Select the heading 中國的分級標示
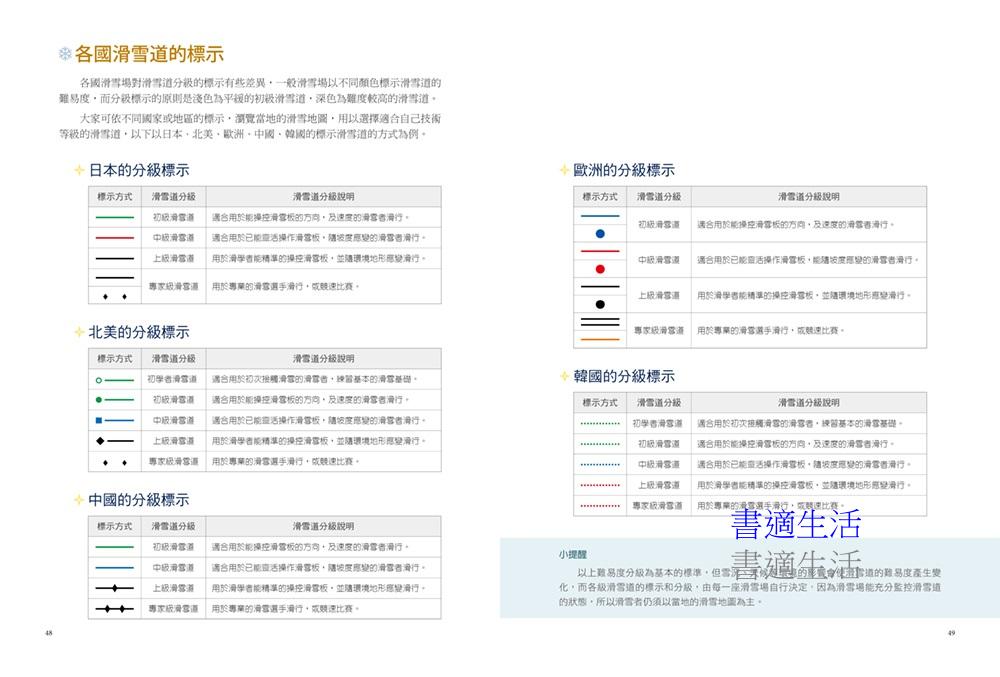 click(139, 500)
